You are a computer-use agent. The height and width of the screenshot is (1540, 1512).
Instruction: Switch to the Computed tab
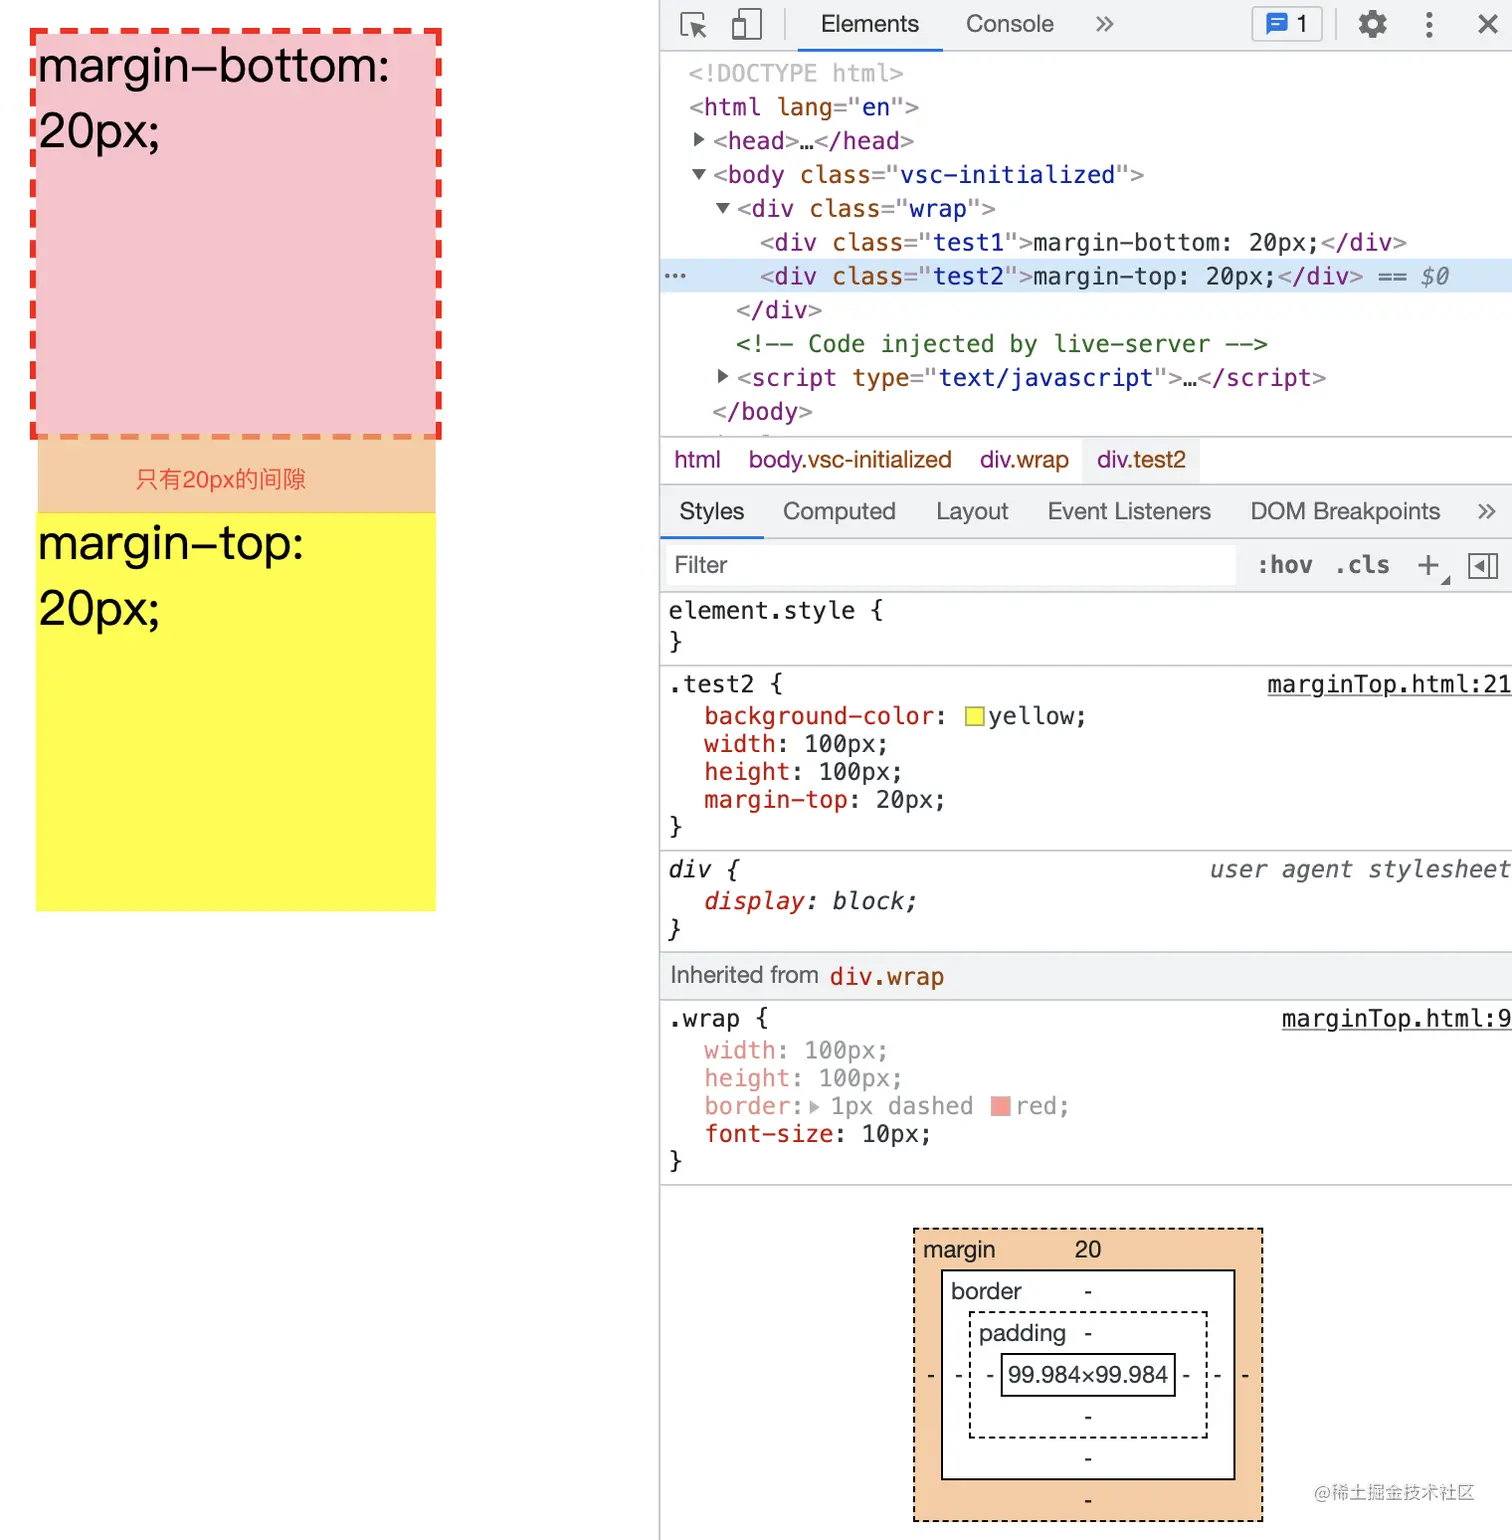pyautogui.click(x=839, y=511)
